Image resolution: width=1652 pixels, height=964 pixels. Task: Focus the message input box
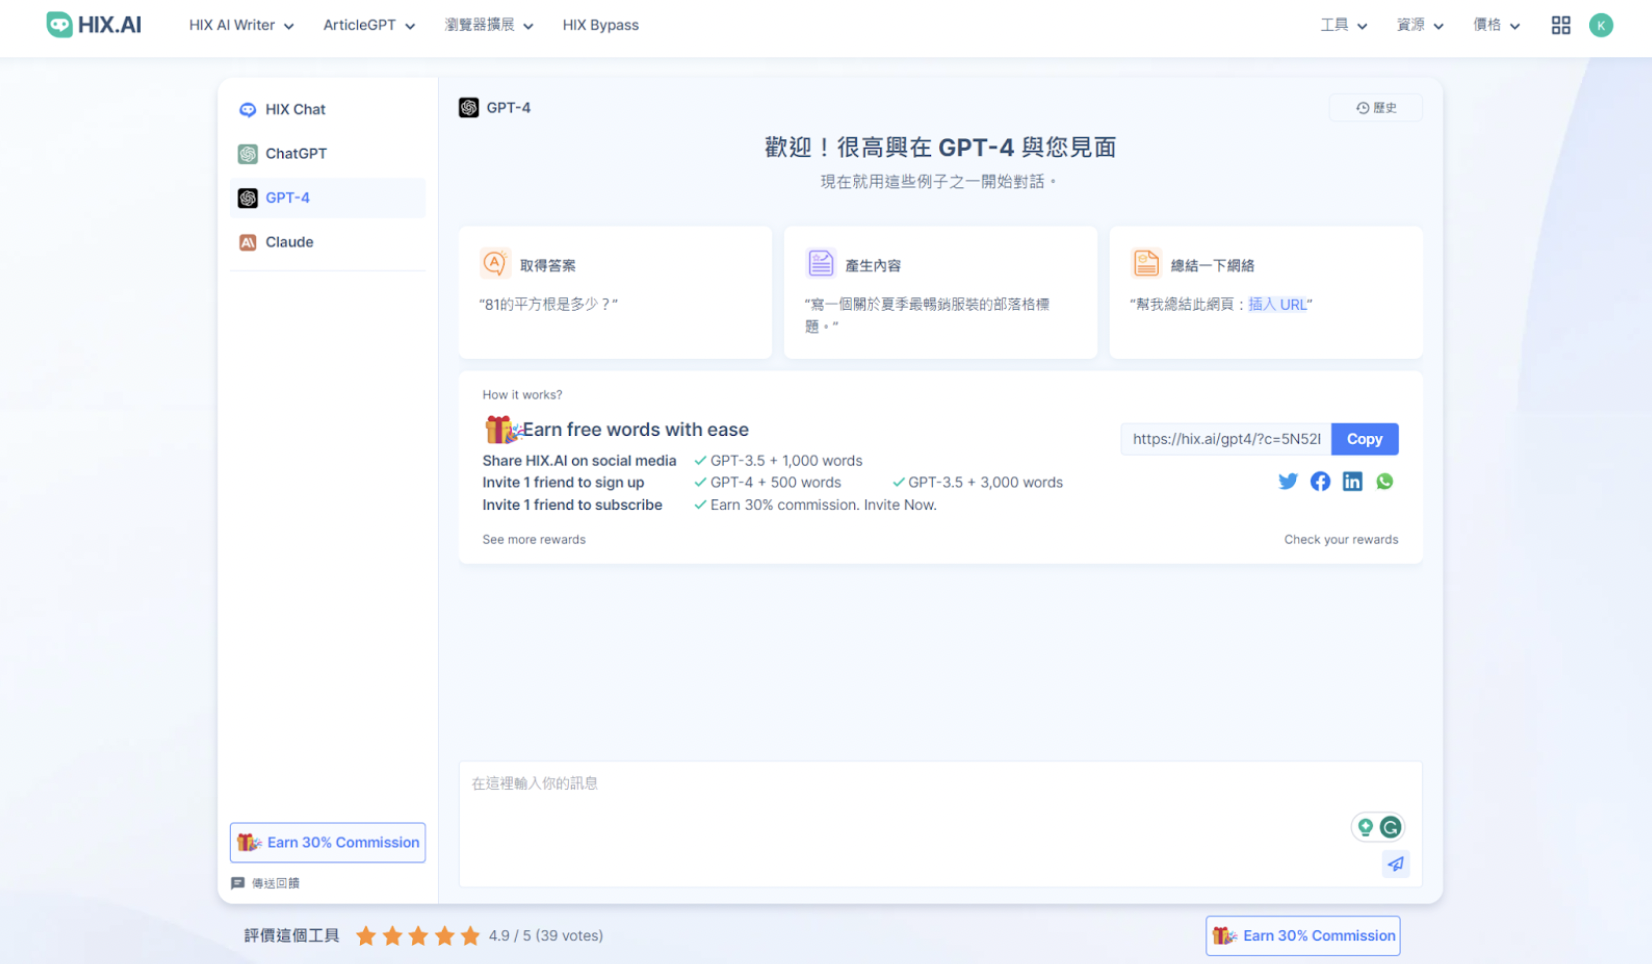pos(940,824)
